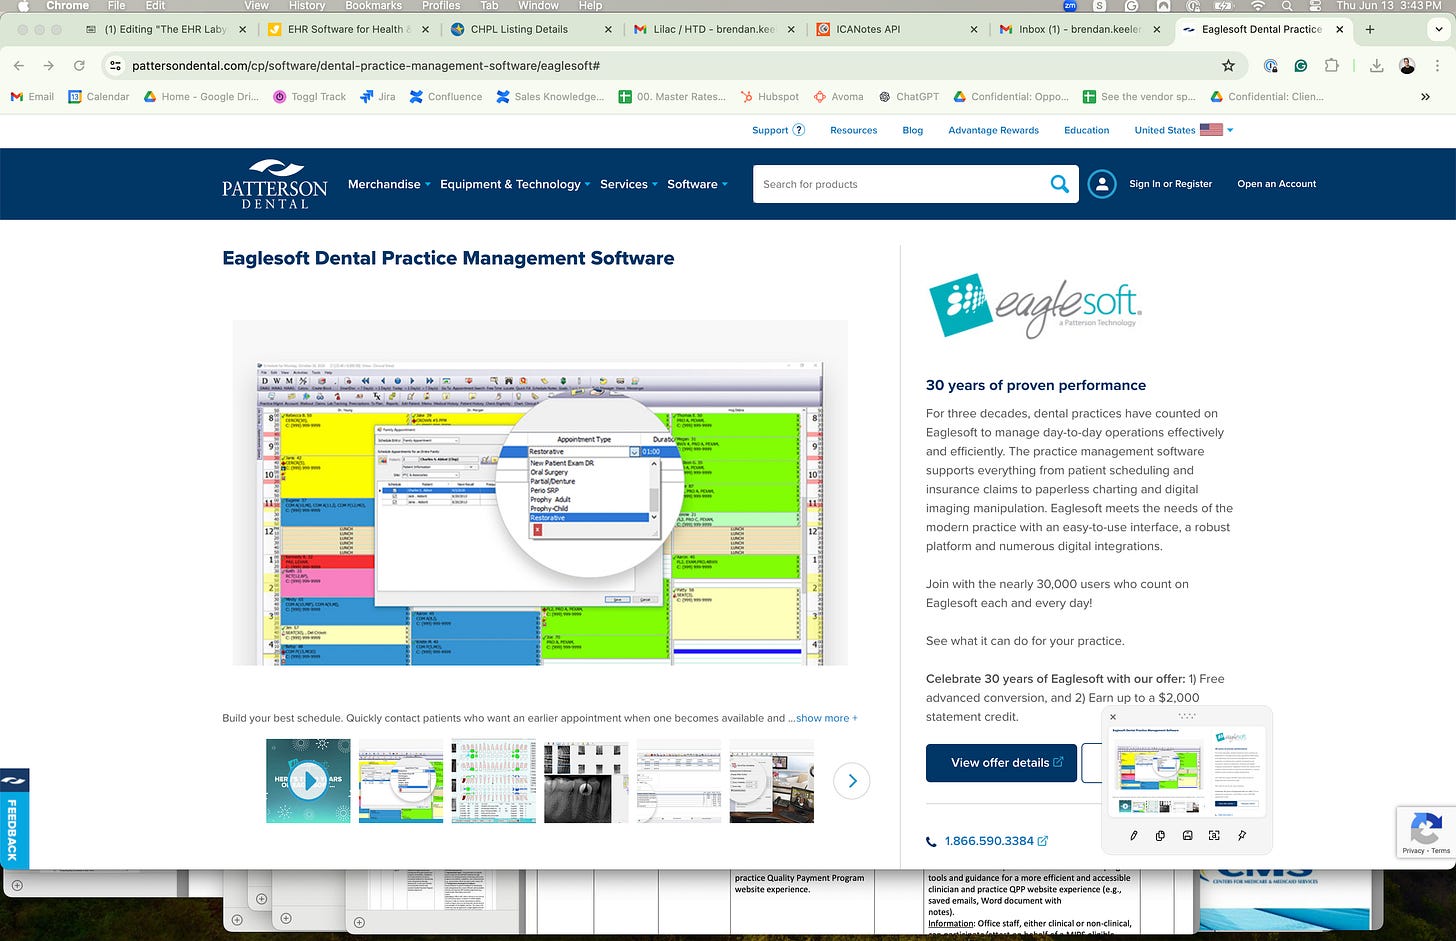This screenshot has height=941, width=1456.
Task: Open the Hubspot bookmark
Action: pyautogui.click(x=769, y=97)
